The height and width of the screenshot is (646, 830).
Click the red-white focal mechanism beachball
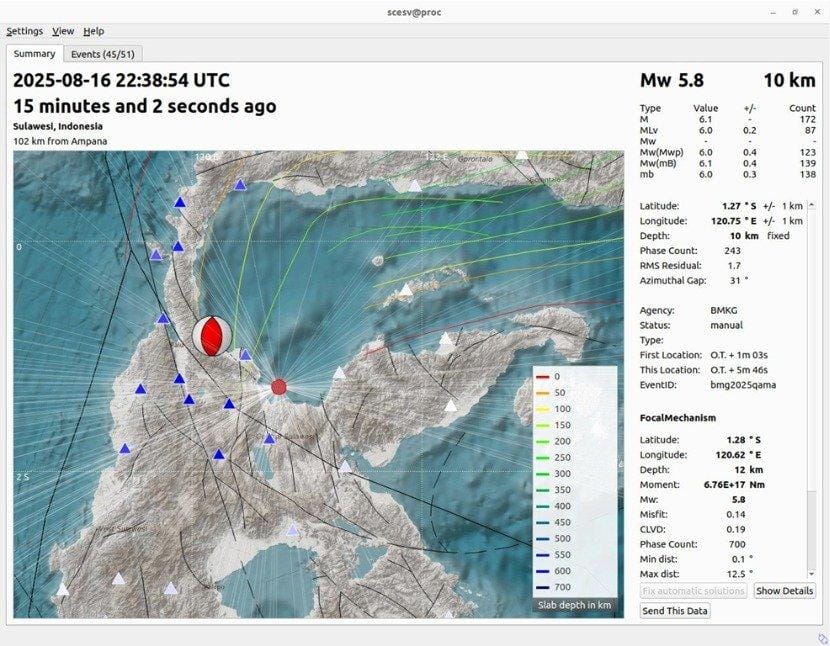click(212, 336)
